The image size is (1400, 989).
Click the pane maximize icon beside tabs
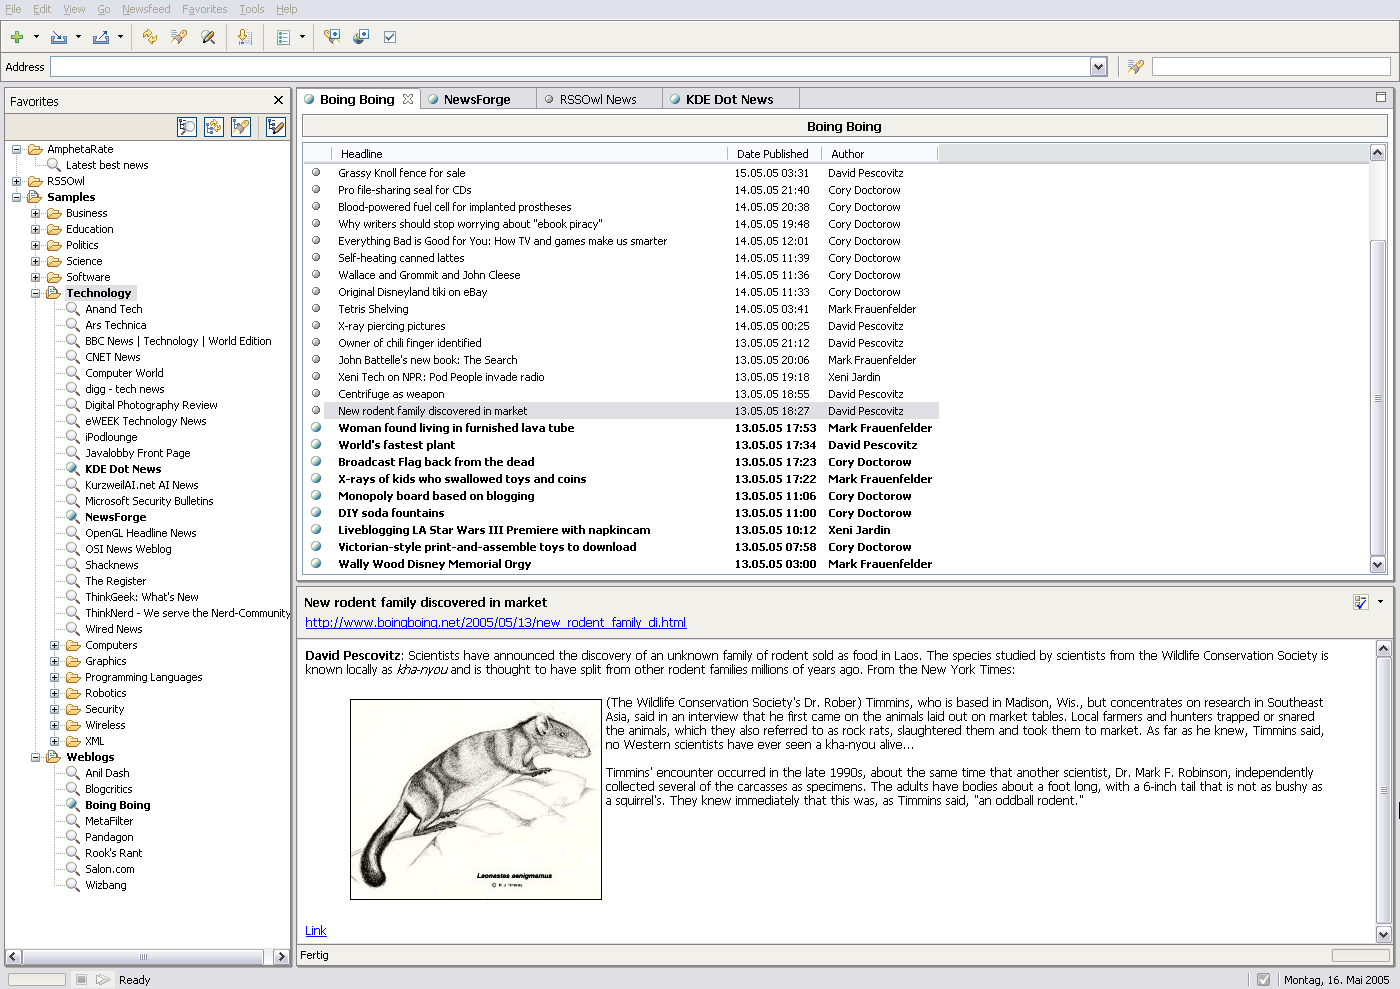coord(1381,97)
